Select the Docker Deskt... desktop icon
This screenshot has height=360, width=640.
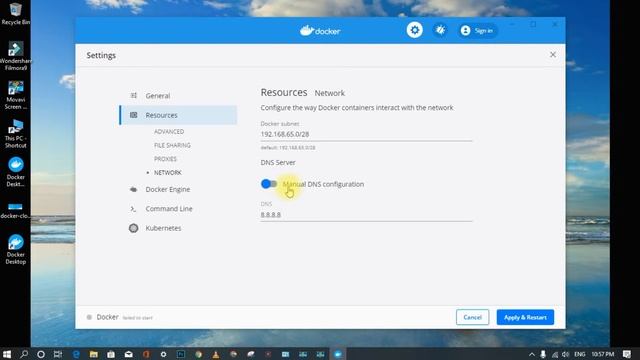16,172
